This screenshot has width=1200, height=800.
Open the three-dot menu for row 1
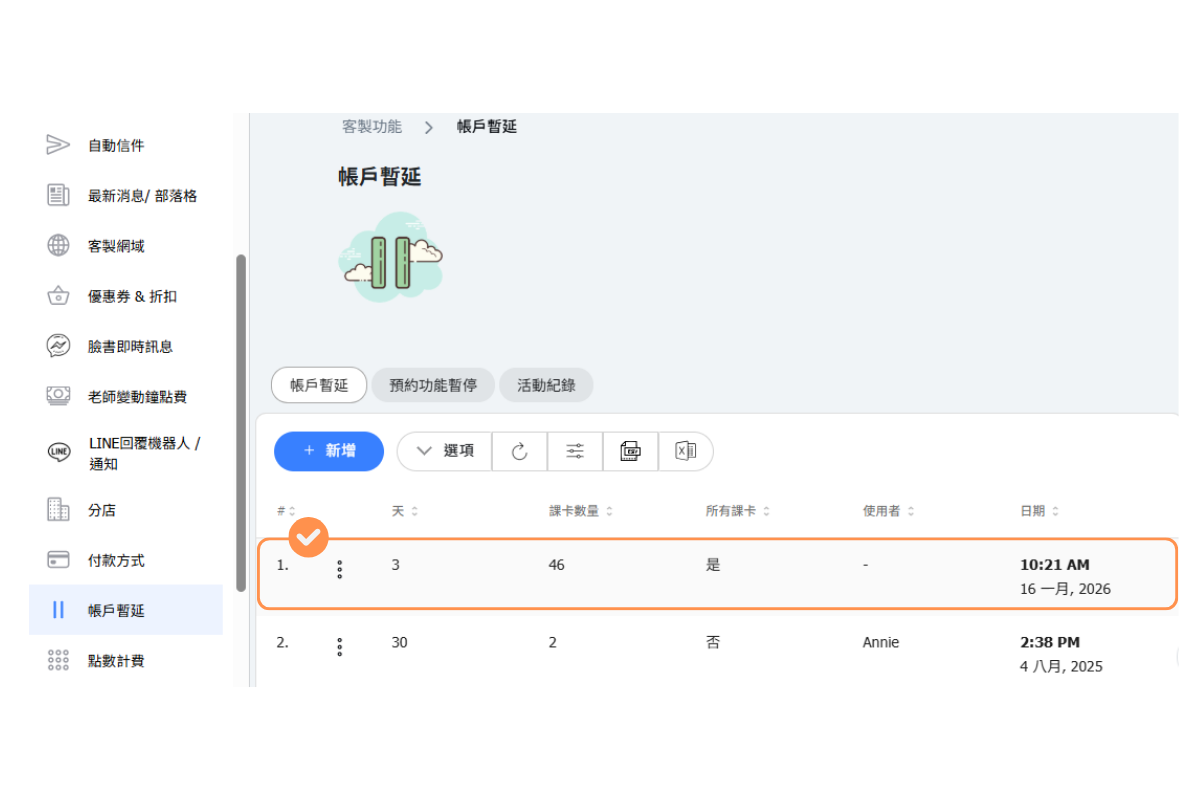coord(340,569)
